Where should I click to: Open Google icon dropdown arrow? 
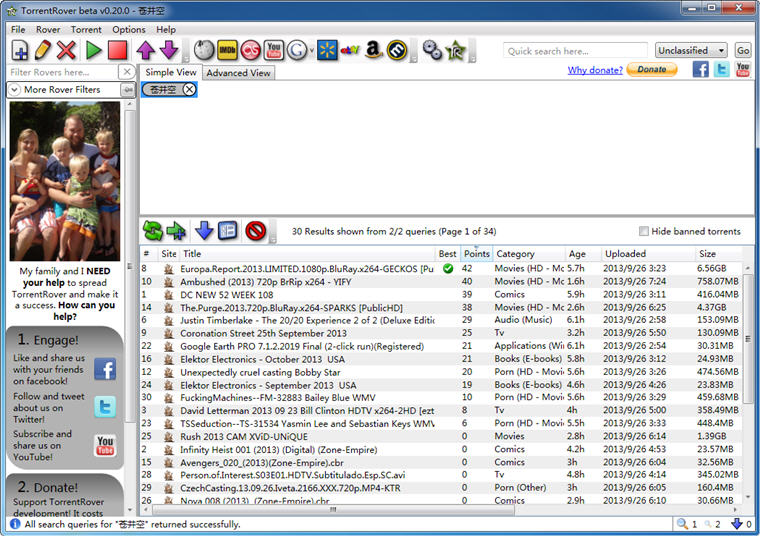[x=311, y=50]
